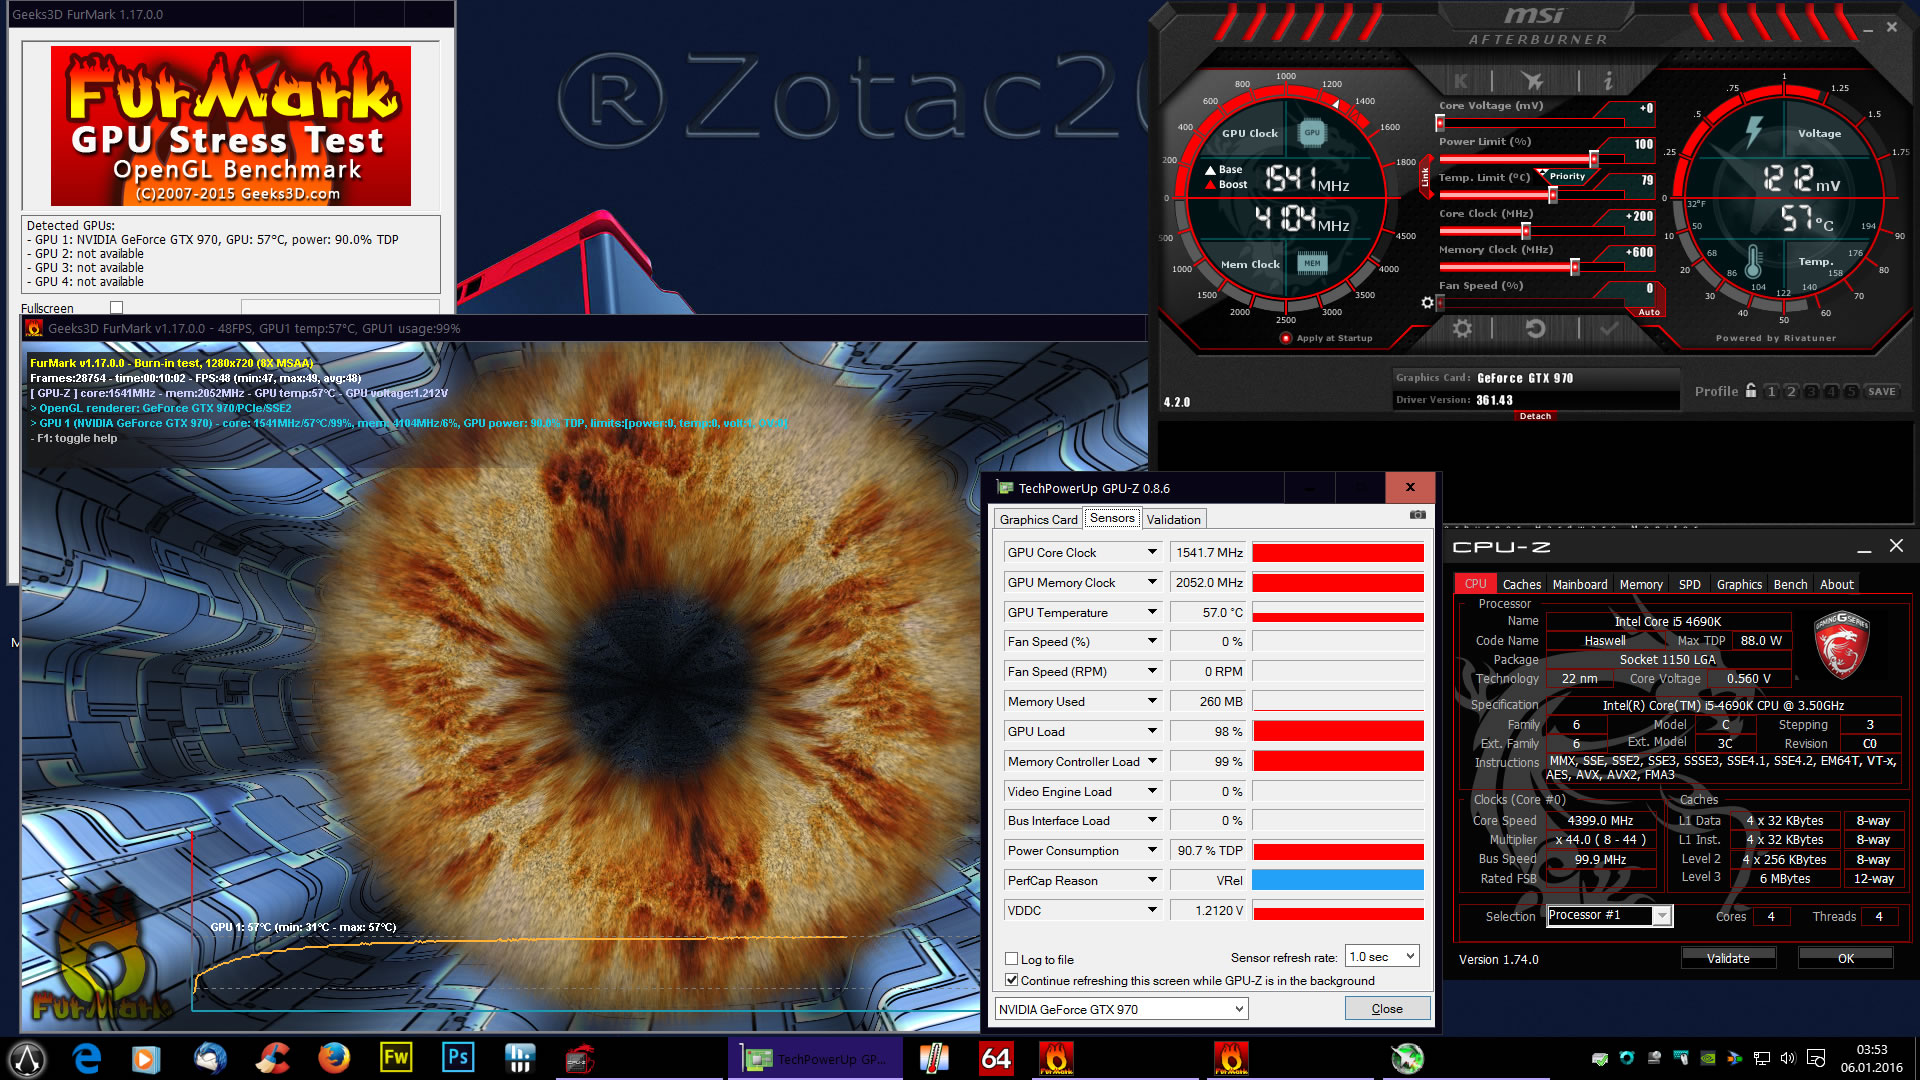Click the apply checkmark icon in Afterburner

(1609, 329)
